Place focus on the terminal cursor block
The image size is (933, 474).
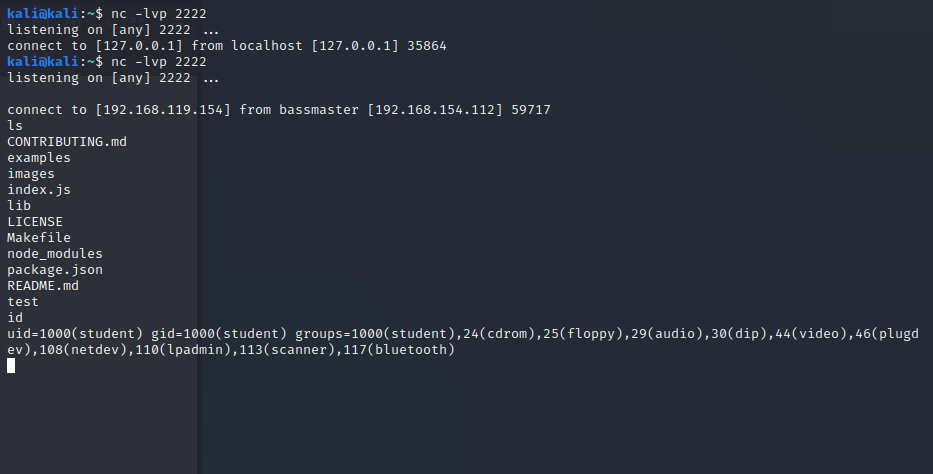[11, 365]
